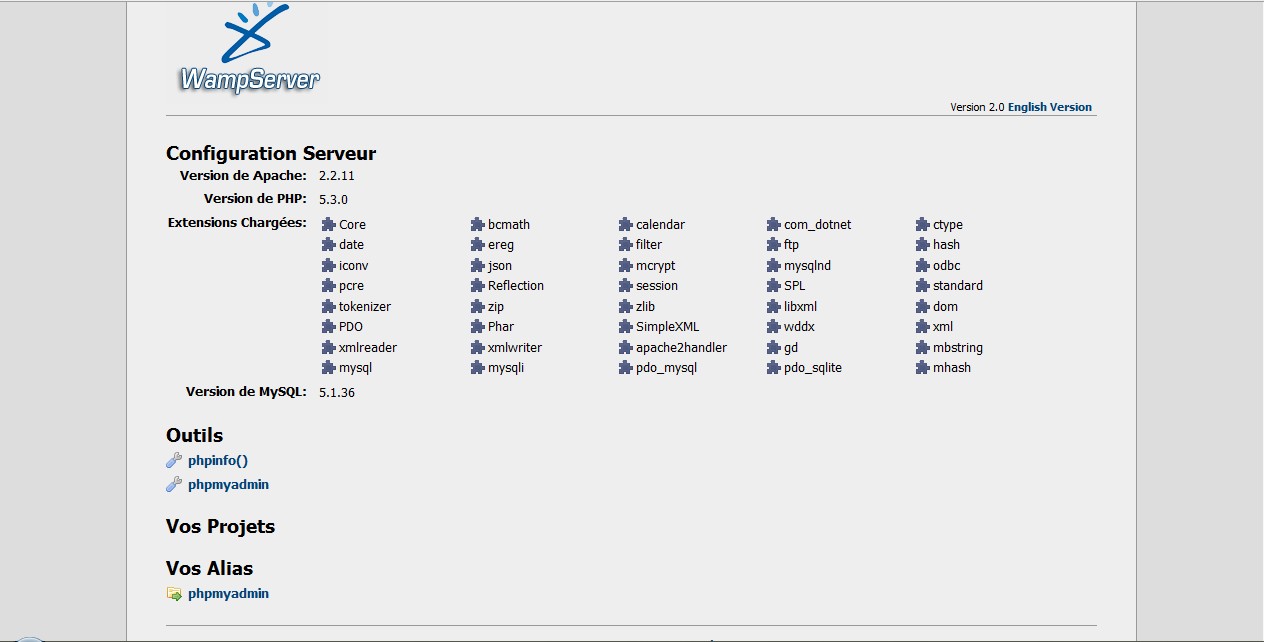Click the puzzle icon beside json
This screenshot has height=642, width=1264.
pos(477,266)
